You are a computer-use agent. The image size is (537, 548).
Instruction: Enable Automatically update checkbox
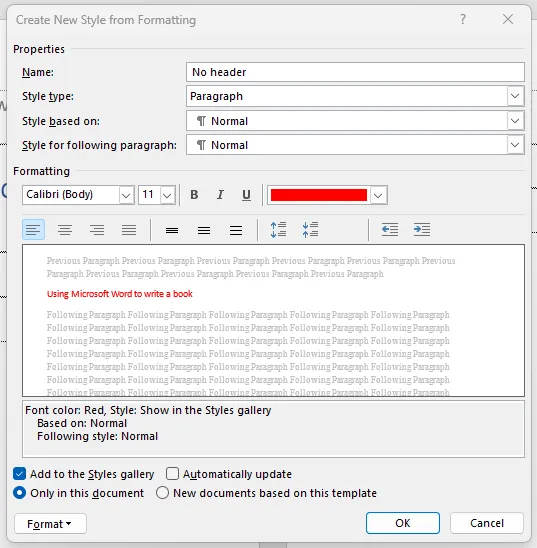click(173, 474)
